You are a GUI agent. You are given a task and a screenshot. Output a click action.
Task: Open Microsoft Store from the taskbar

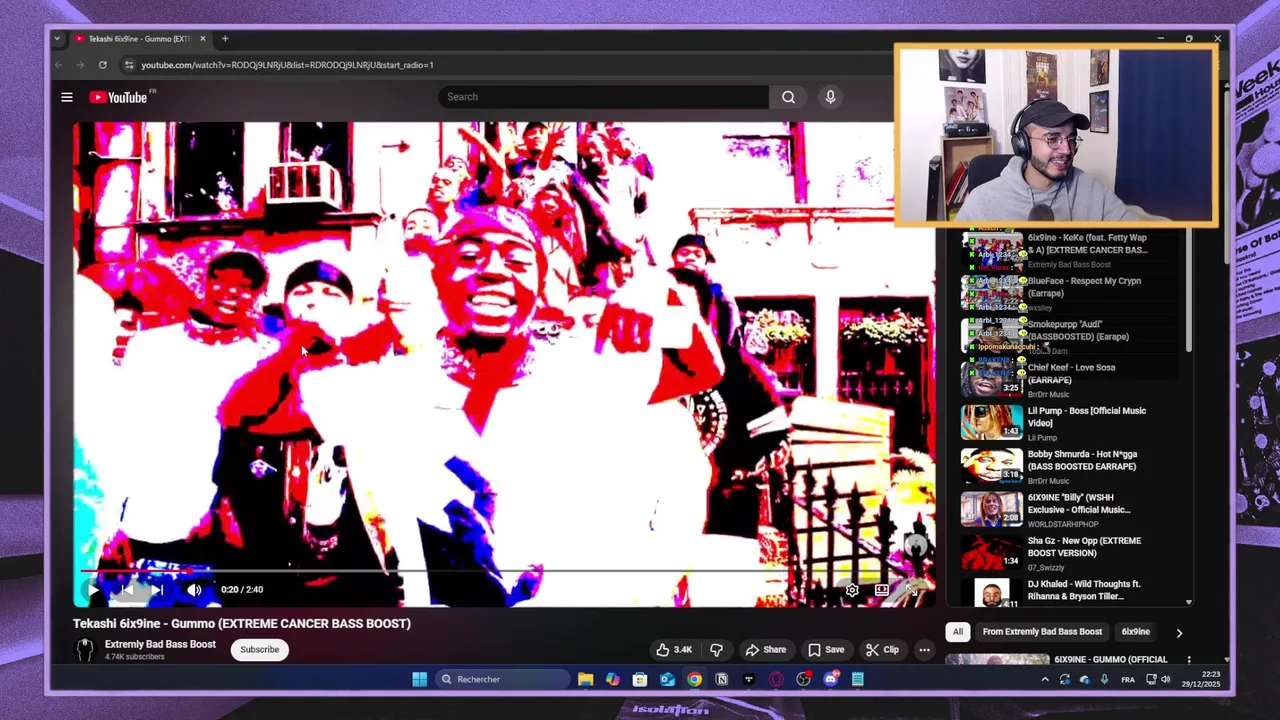[x=640, y=680]
